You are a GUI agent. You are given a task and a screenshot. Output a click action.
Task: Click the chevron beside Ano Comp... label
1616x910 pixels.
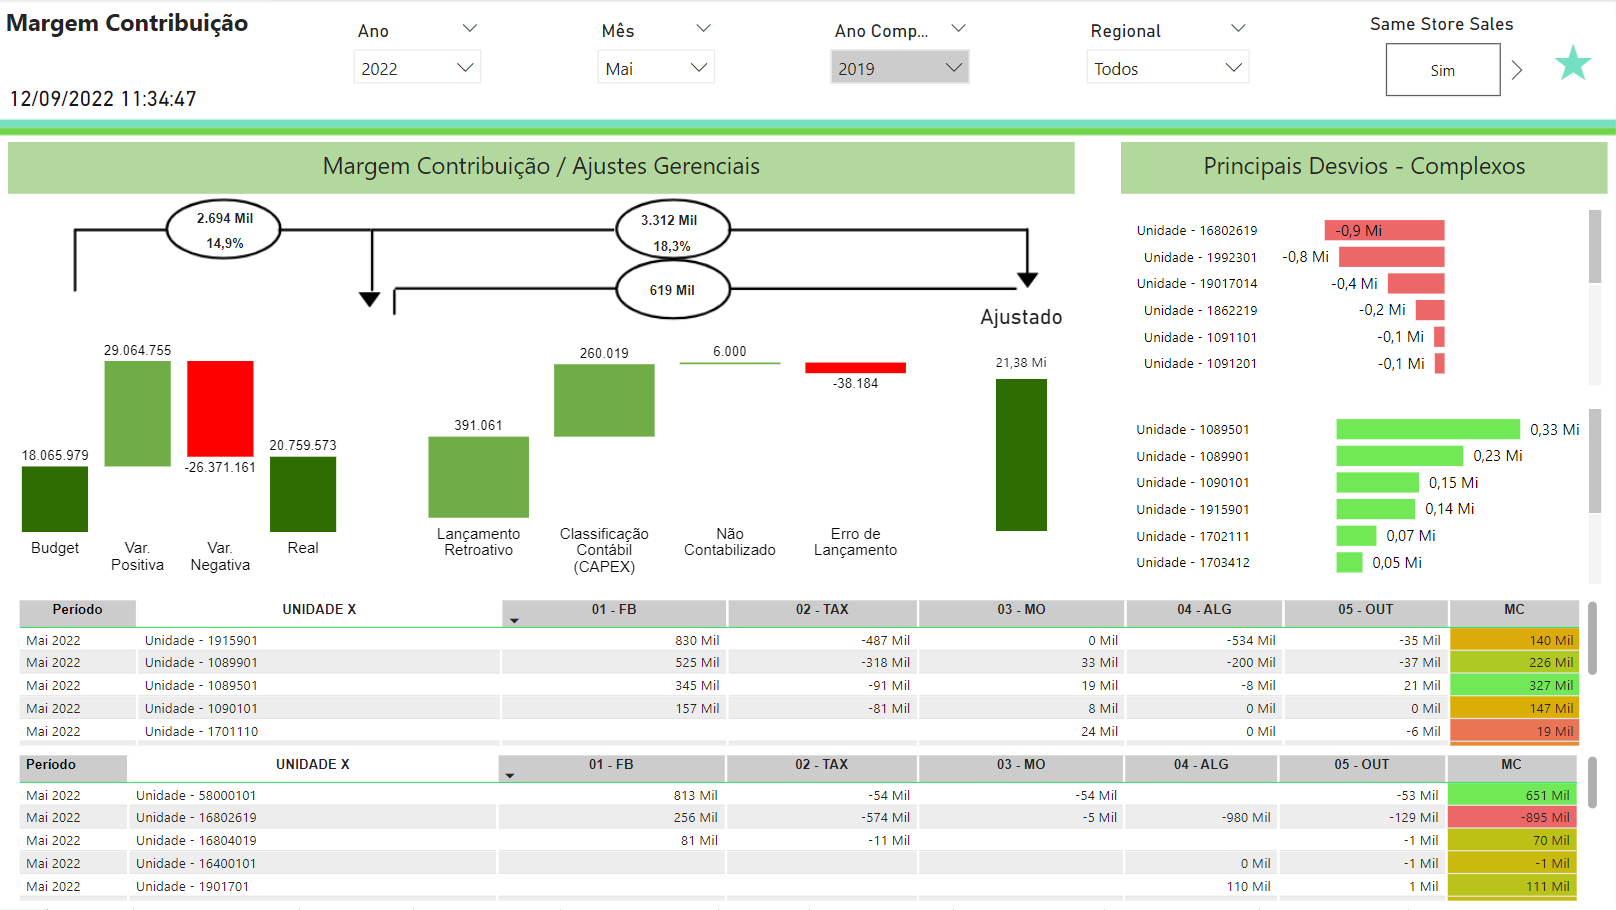[958, 29]
